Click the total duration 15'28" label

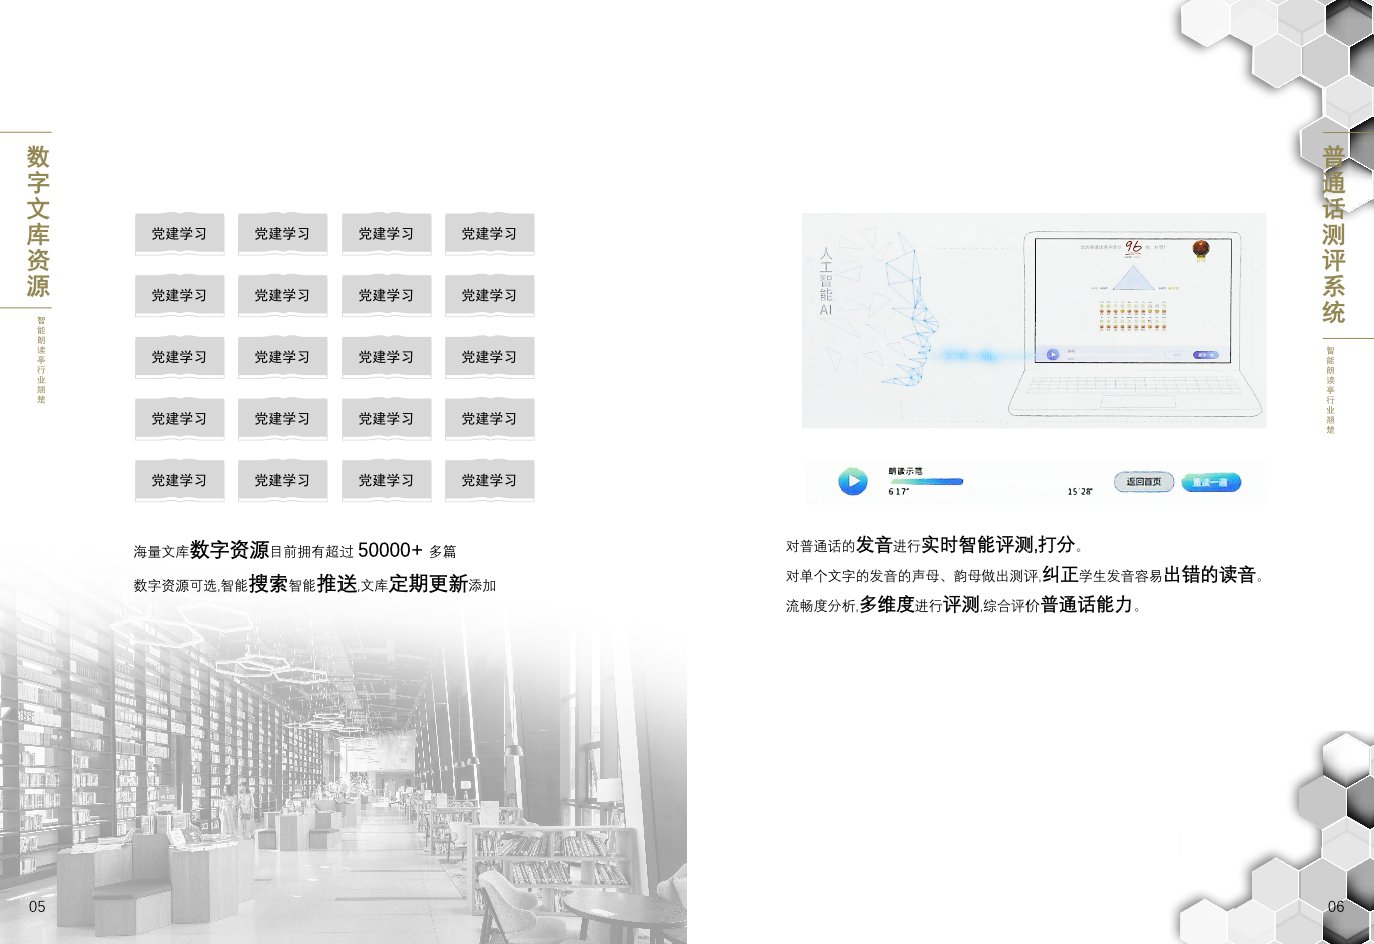pyautogui.click(x=1080, y=492)
